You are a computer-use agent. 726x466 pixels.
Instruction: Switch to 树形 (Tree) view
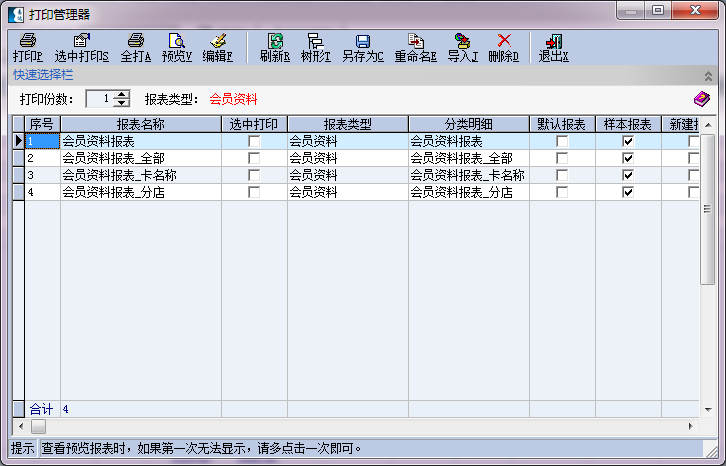tap(316, 47)
